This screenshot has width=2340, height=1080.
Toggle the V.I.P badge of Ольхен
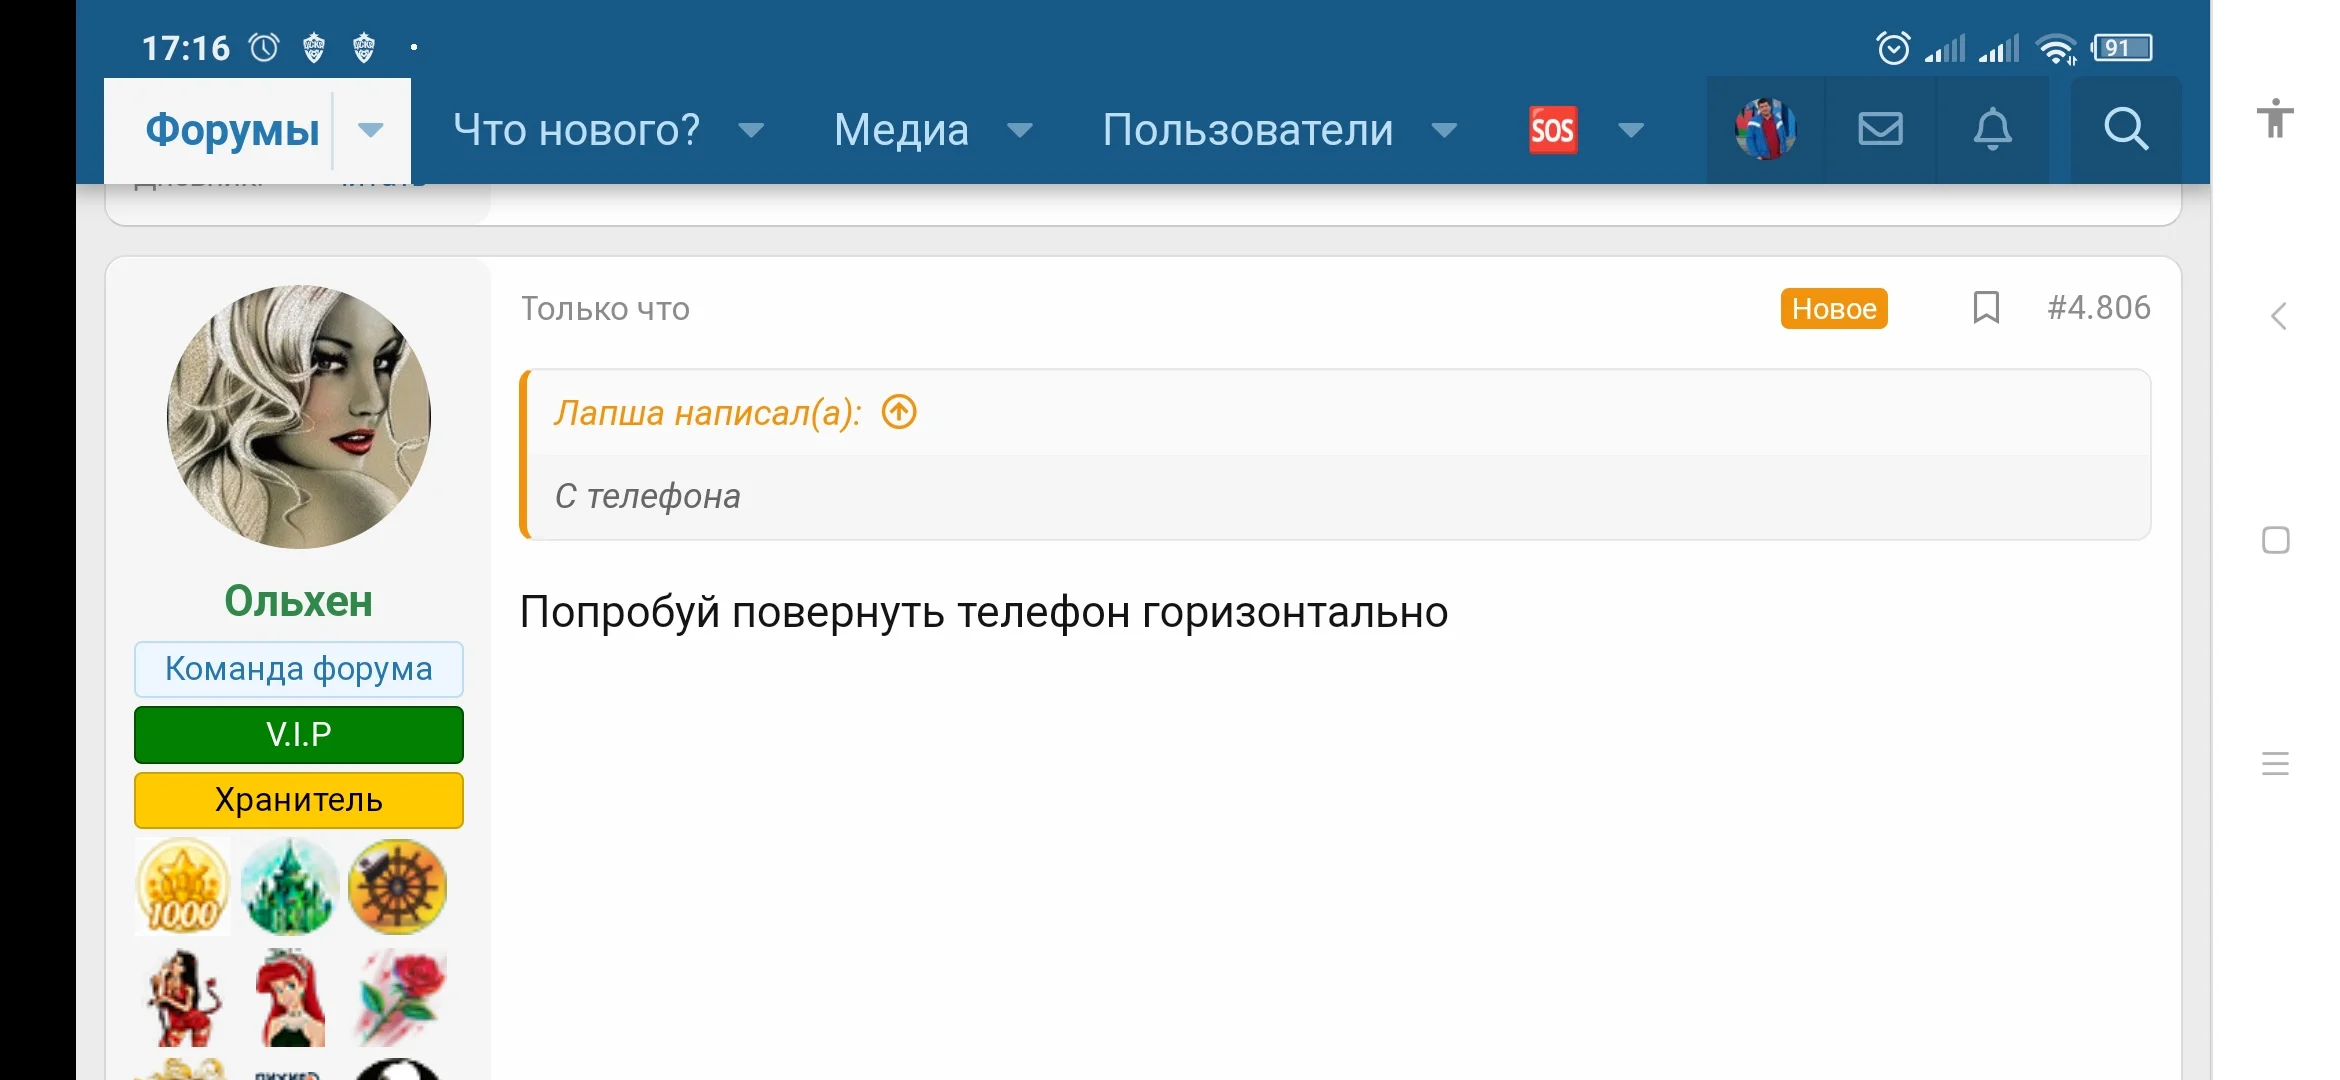[298, 734]
